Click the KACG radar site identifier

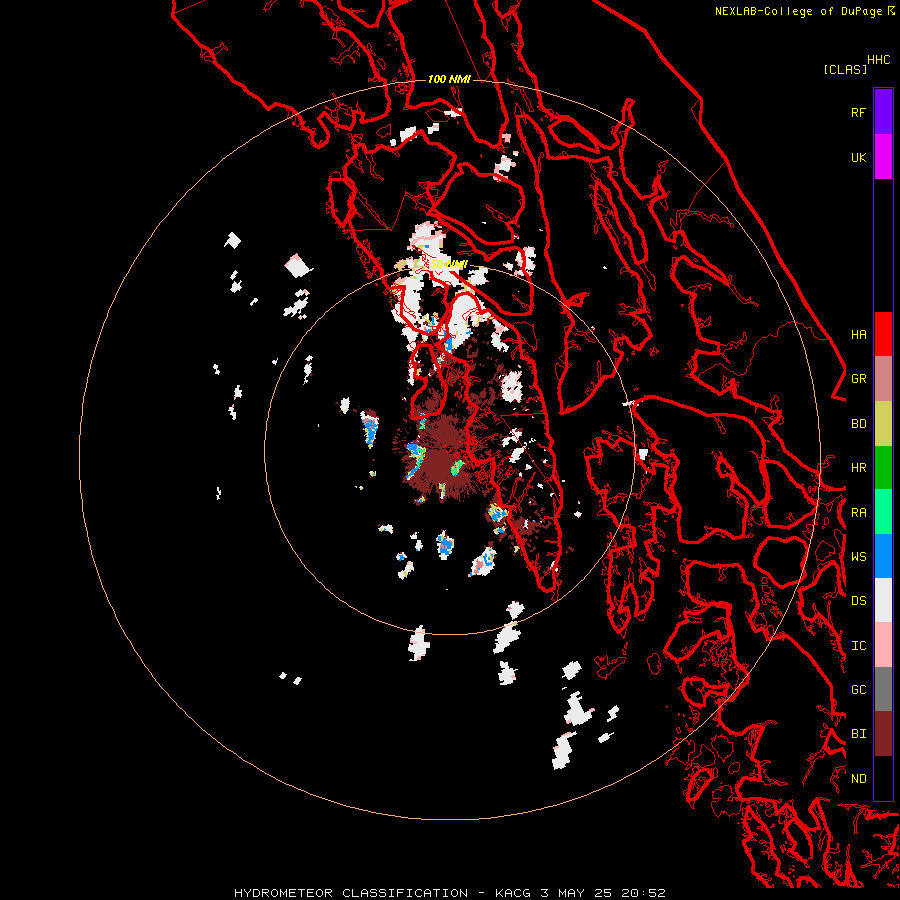(x=513, y=893)
